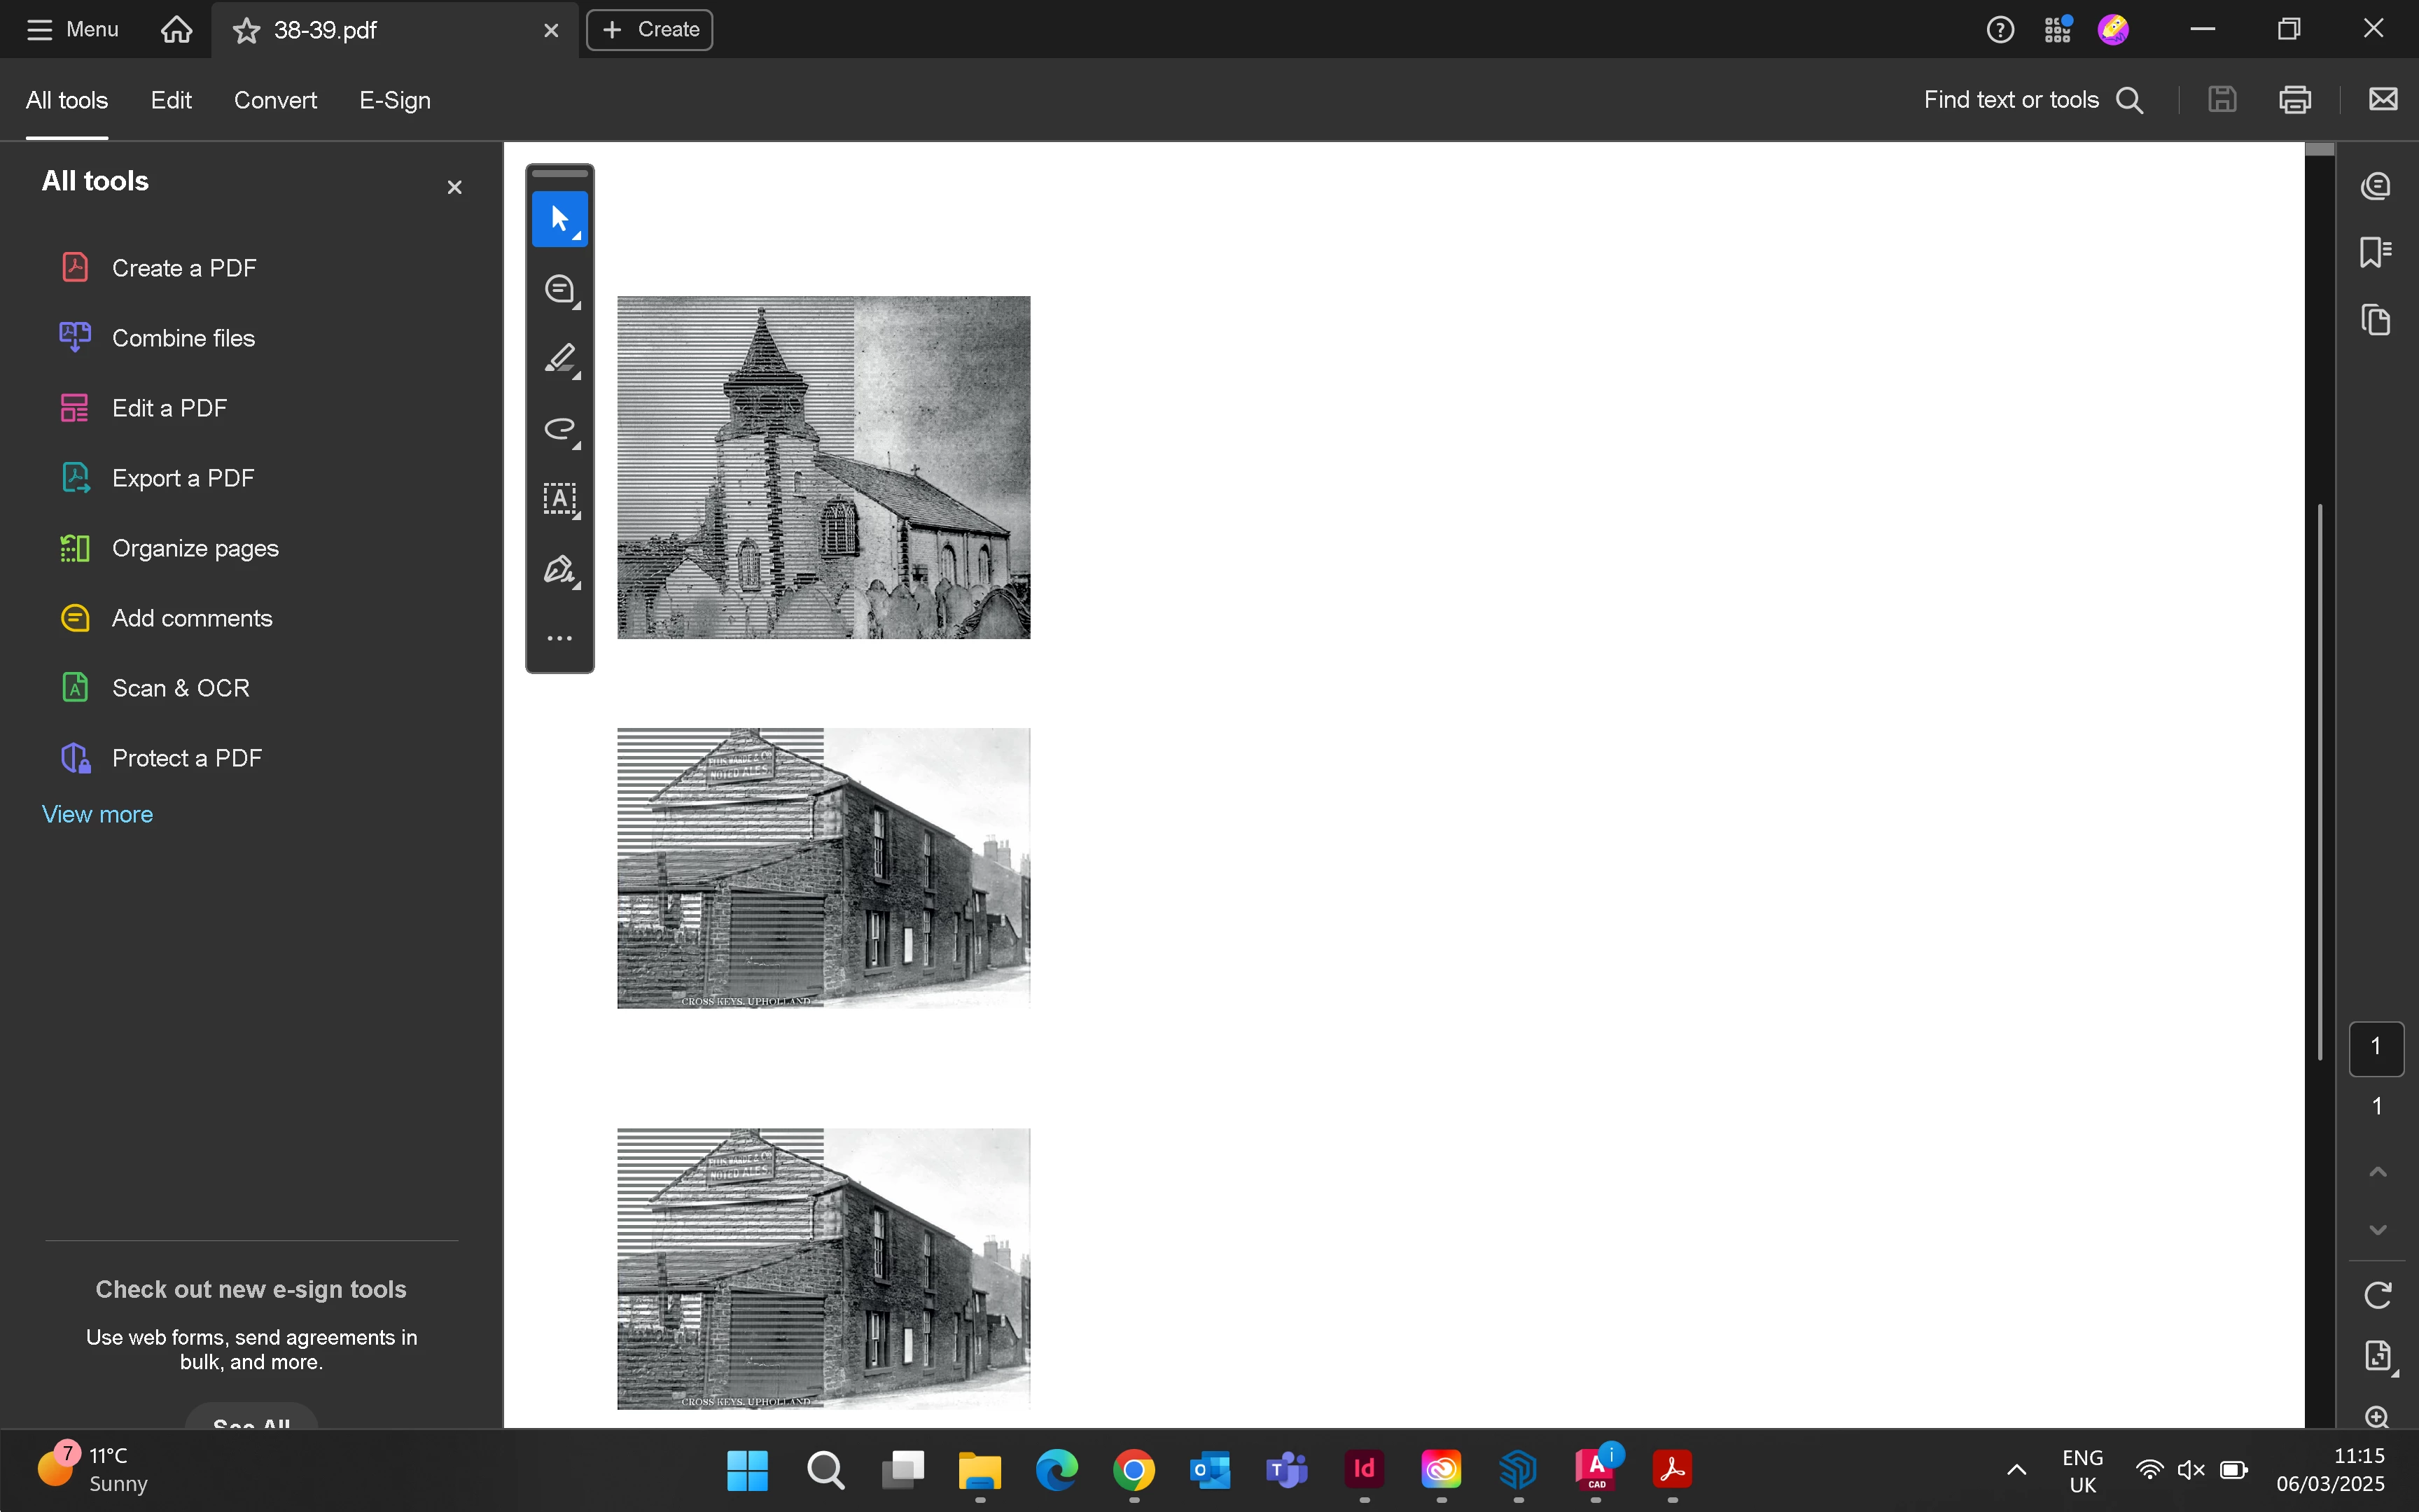Close the All tools panel
The height and width of the screenshot is (1512, 2419).
tap(454, 188)
